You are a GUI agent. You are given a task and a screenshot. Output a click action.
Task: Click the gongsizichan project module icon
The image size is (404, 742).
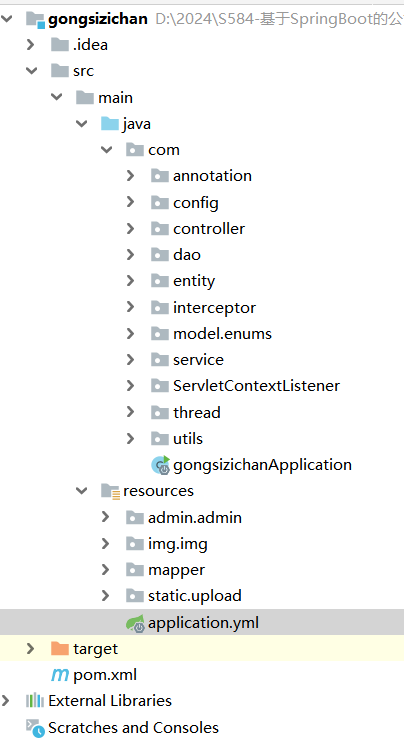coord(35,19)
